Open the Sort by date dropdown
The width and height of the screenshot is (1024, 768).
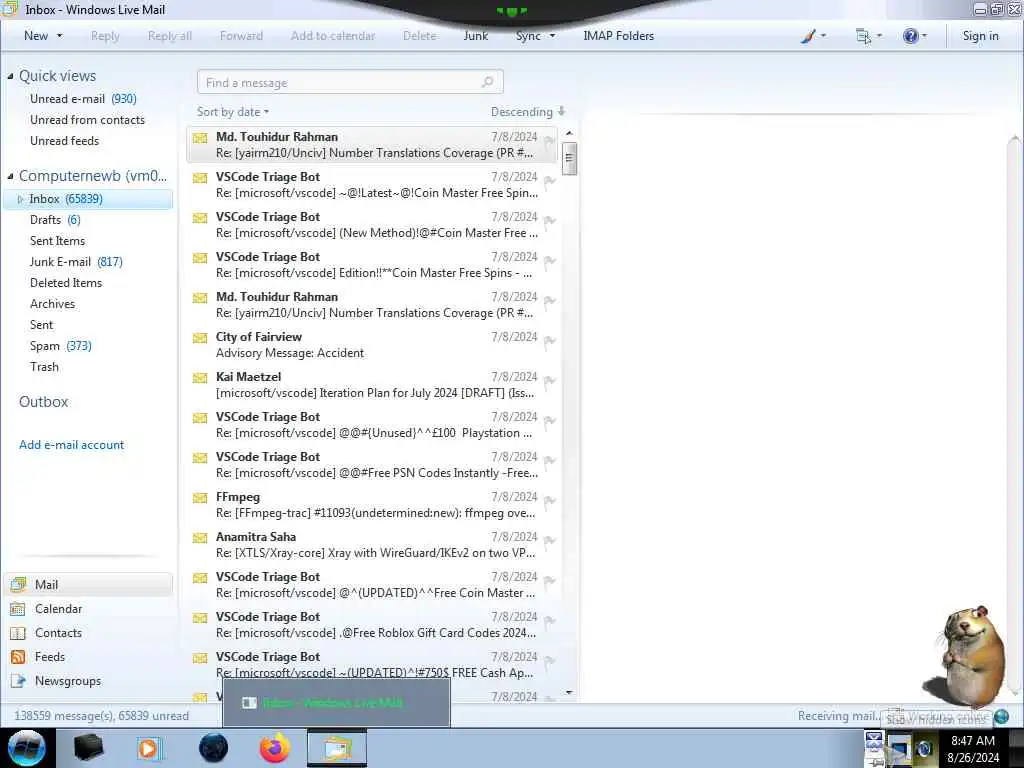(x=233, y=112)
